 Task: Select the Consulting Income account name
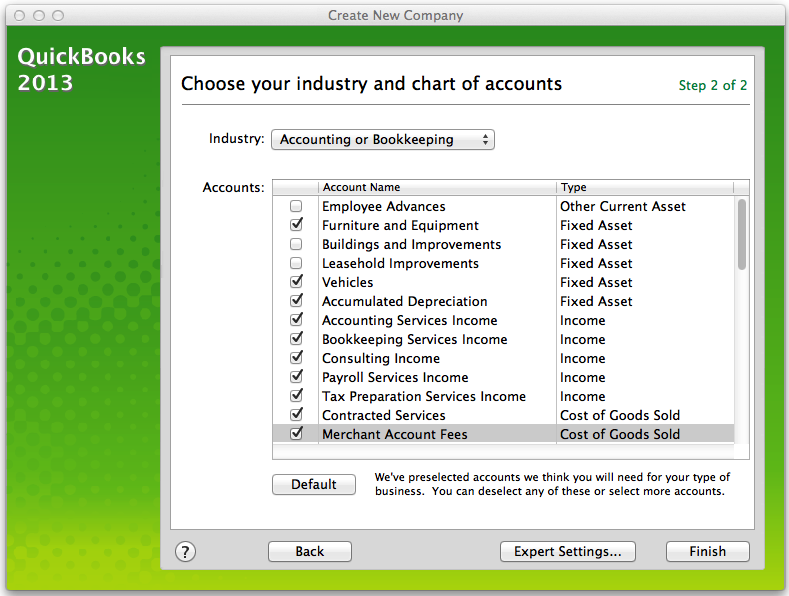click(381, 358)
